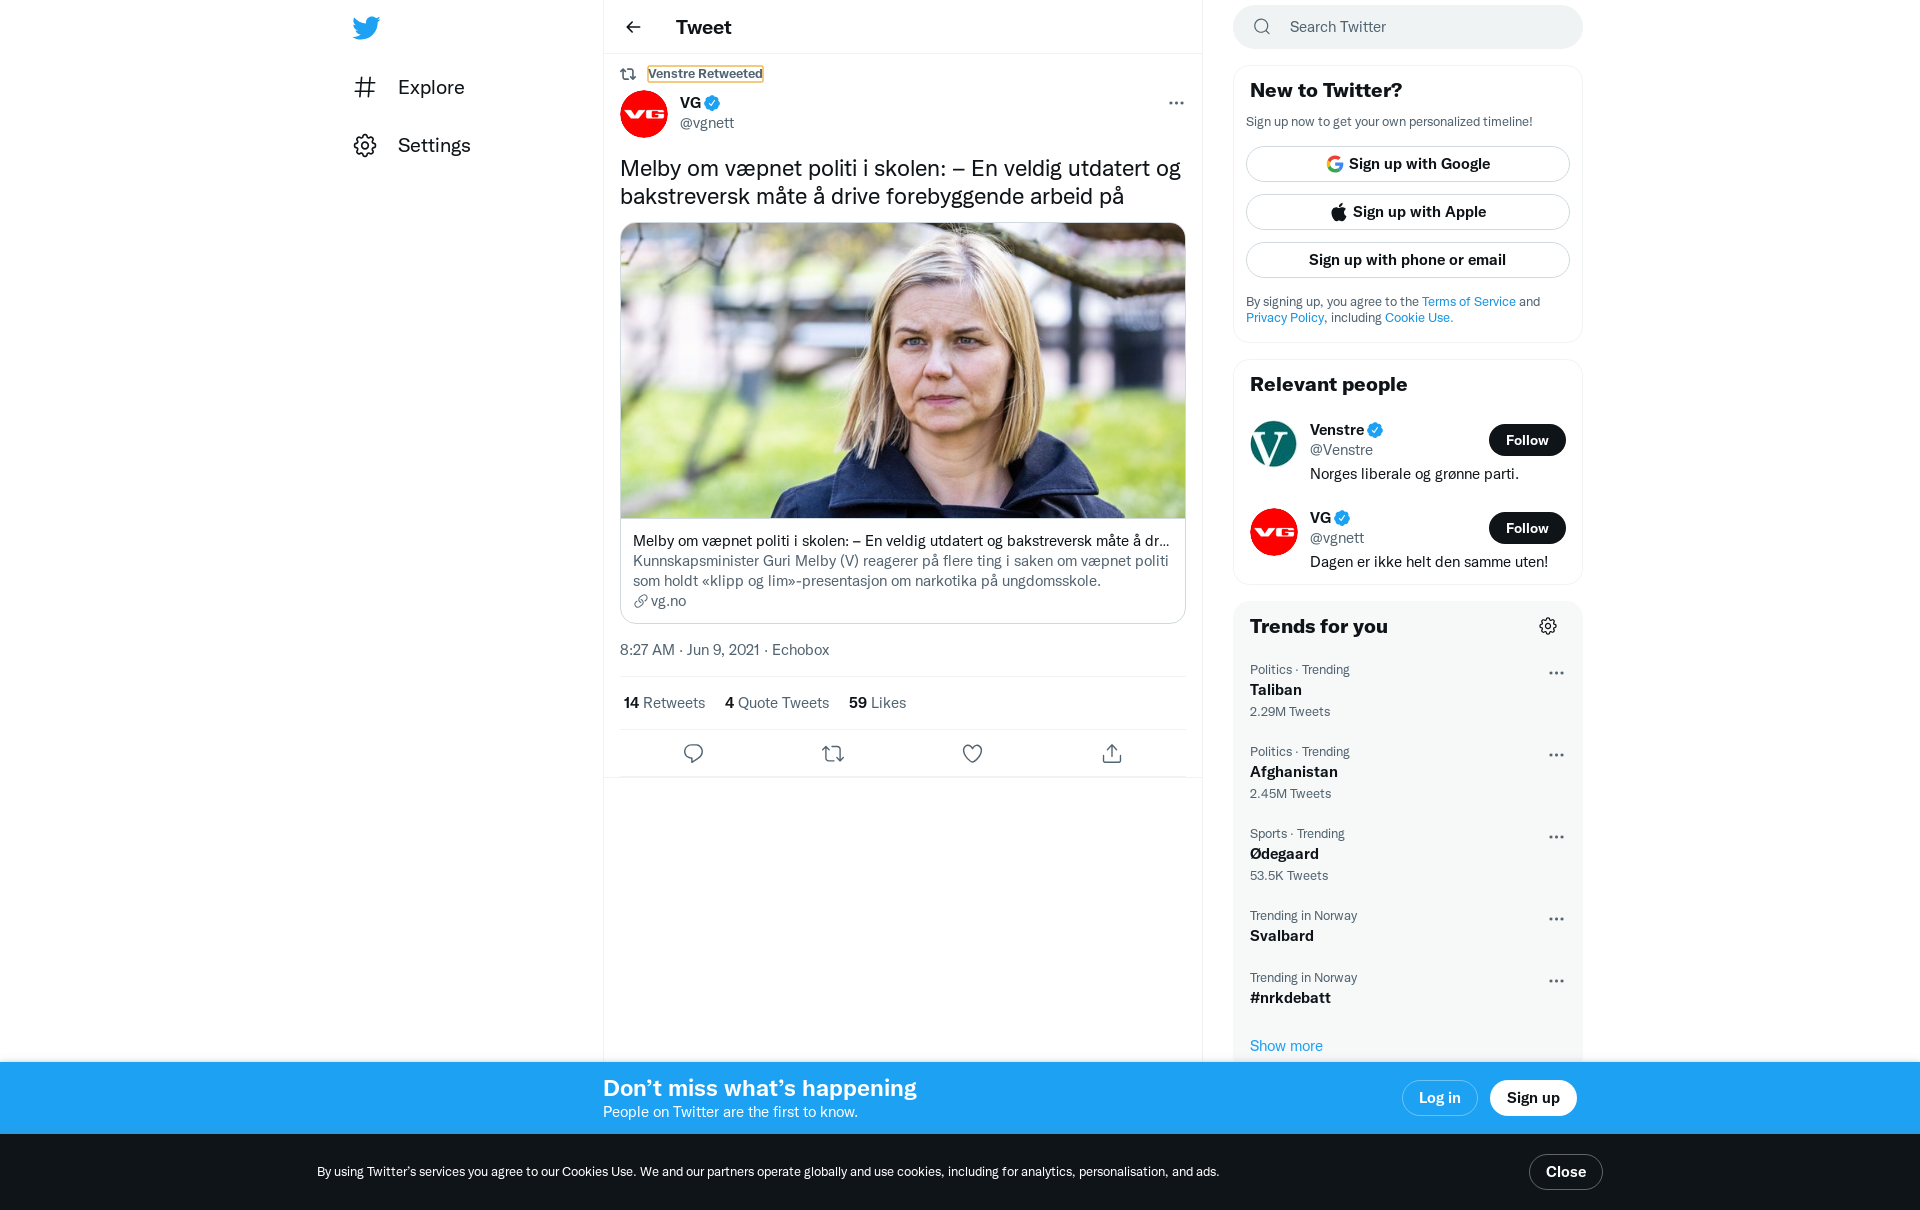The height and width of the screenshot is (1210, 1920).
Task: Like the tweet with heart icon
Action: pyautogui.click(x=972, y=753)
